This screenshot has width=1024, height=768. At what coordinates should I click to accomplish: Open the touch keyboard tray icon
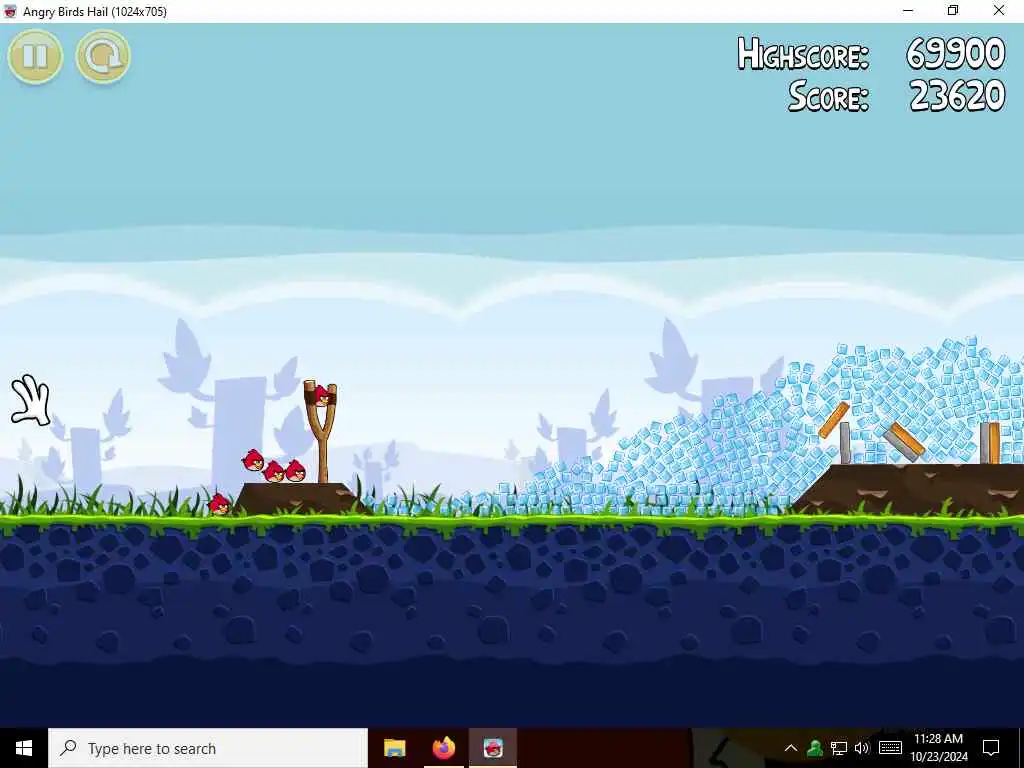890,748
